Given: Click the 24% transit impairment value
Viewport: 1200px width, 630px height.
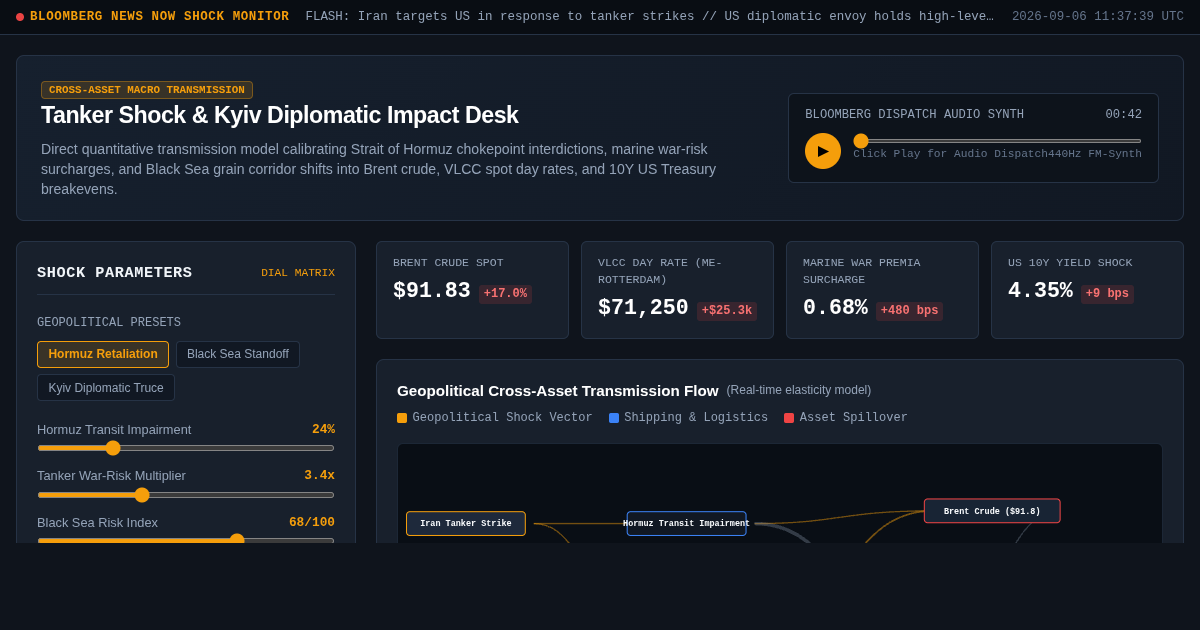Looking at the screenshot, I should pyautogui.click(x=323, y=430).
